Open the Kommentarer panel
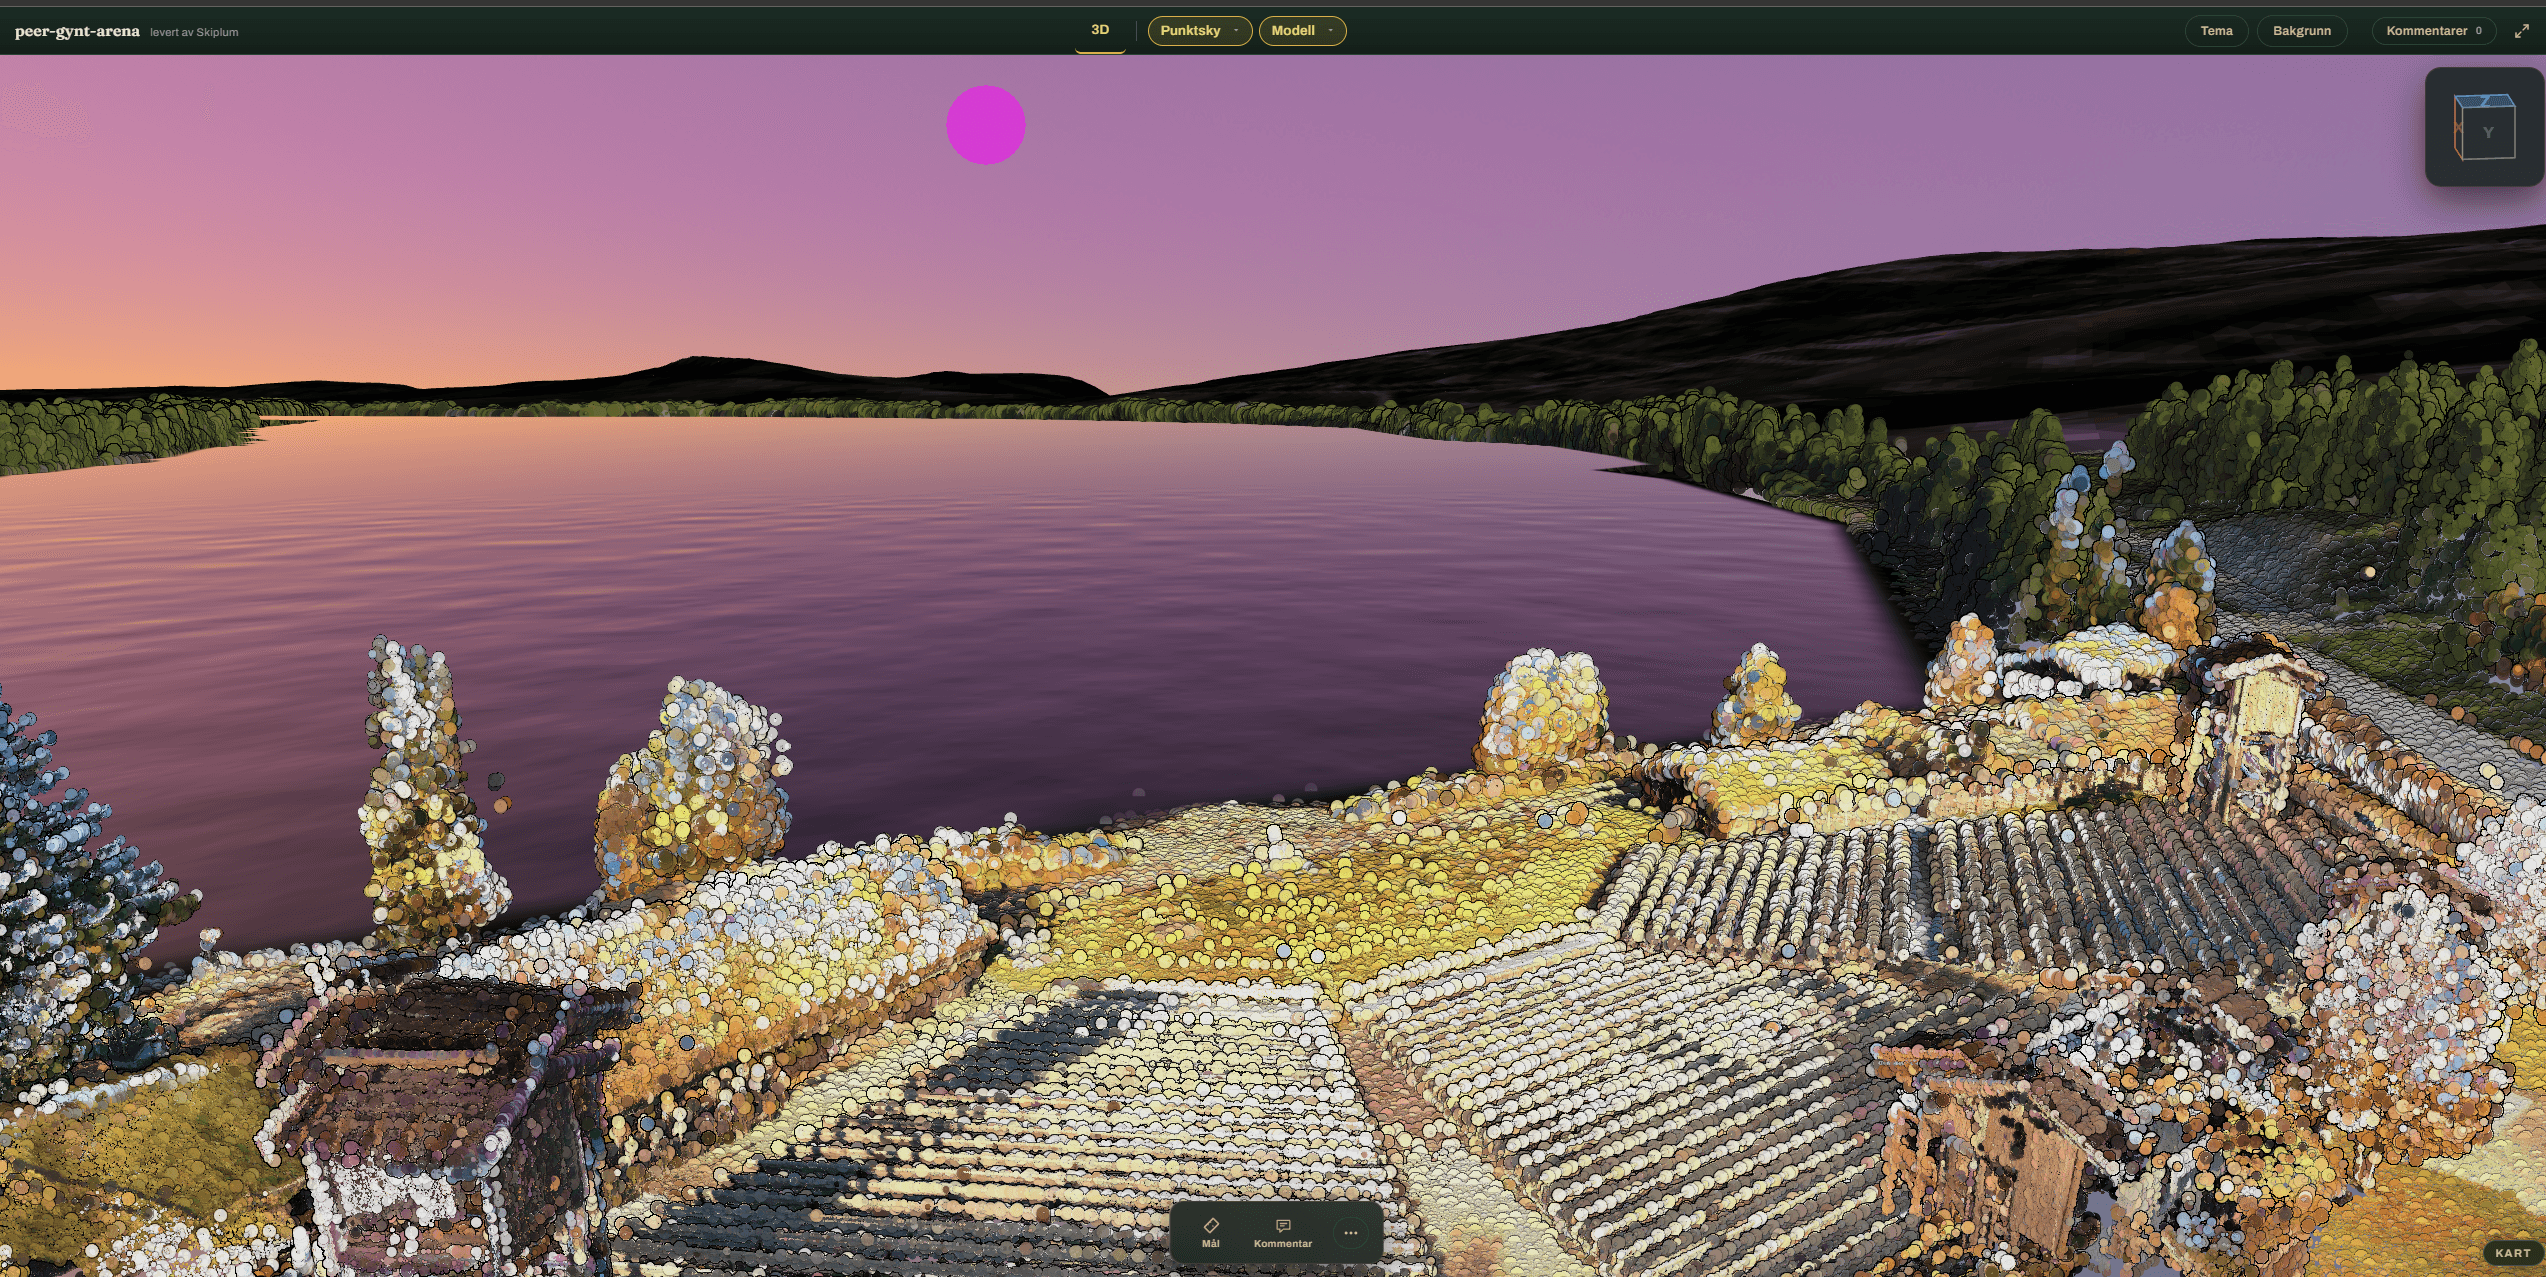This screenshot has width=2546, height=1277. tap(2434, 31)
